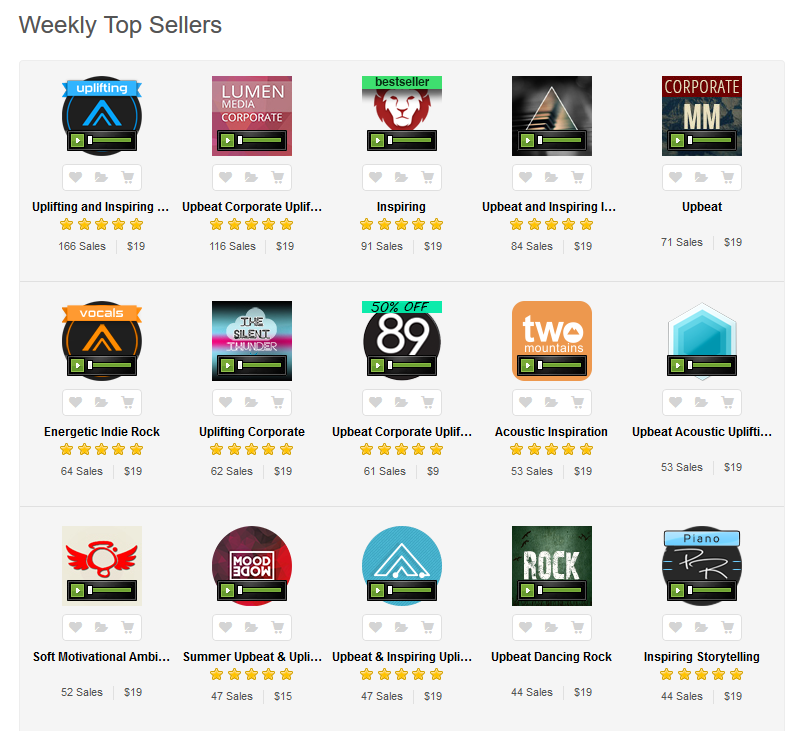This screenshot has width=792, height=731.
Task: Add Corporate MM Upbeat track to cart
Action: point(727,177)
